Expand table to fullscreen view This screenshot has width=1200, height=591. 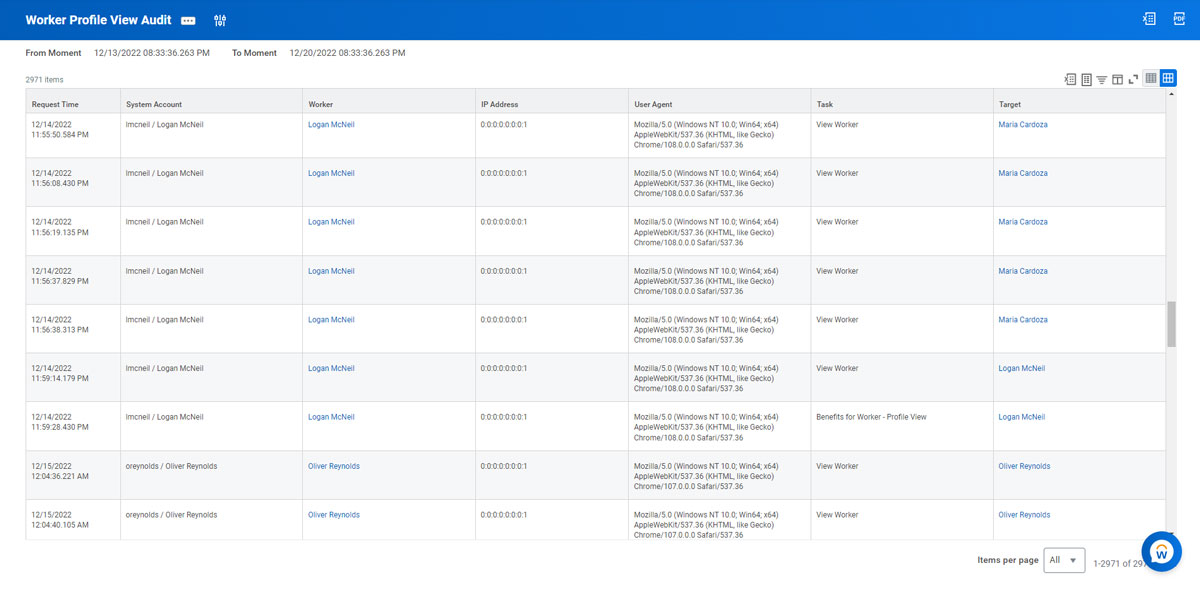tap(1133, 79)
